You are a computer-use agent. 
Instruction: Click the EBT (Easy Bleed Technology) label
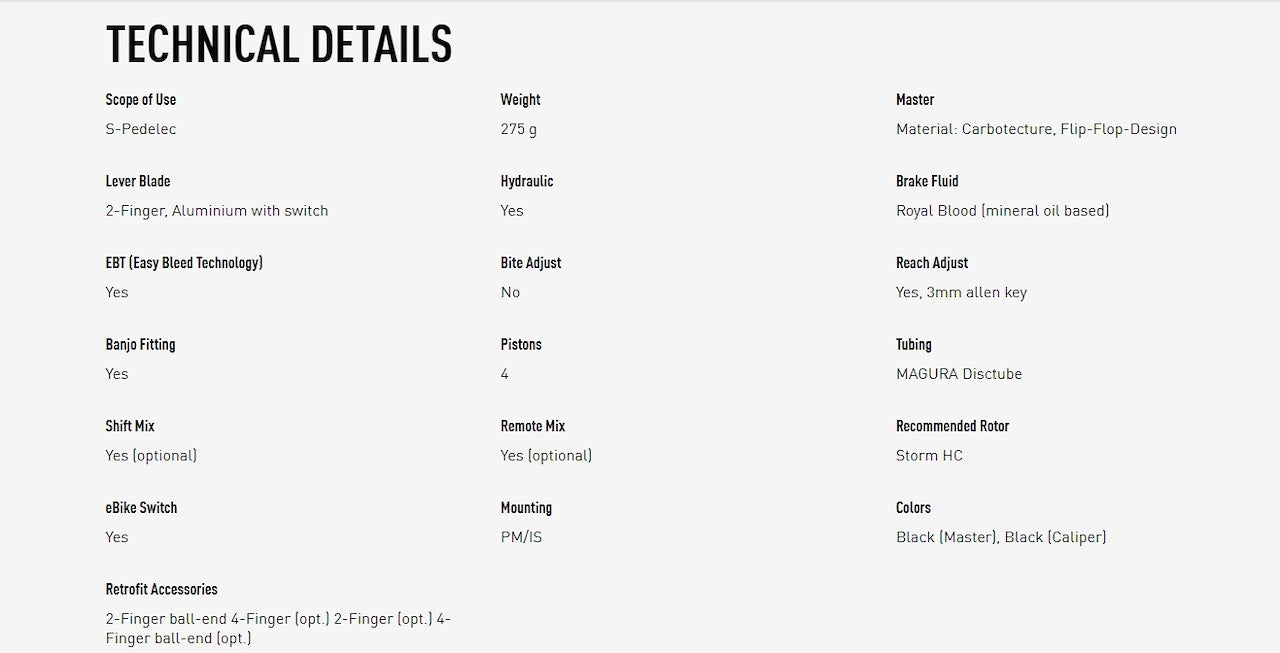point(184,263)
